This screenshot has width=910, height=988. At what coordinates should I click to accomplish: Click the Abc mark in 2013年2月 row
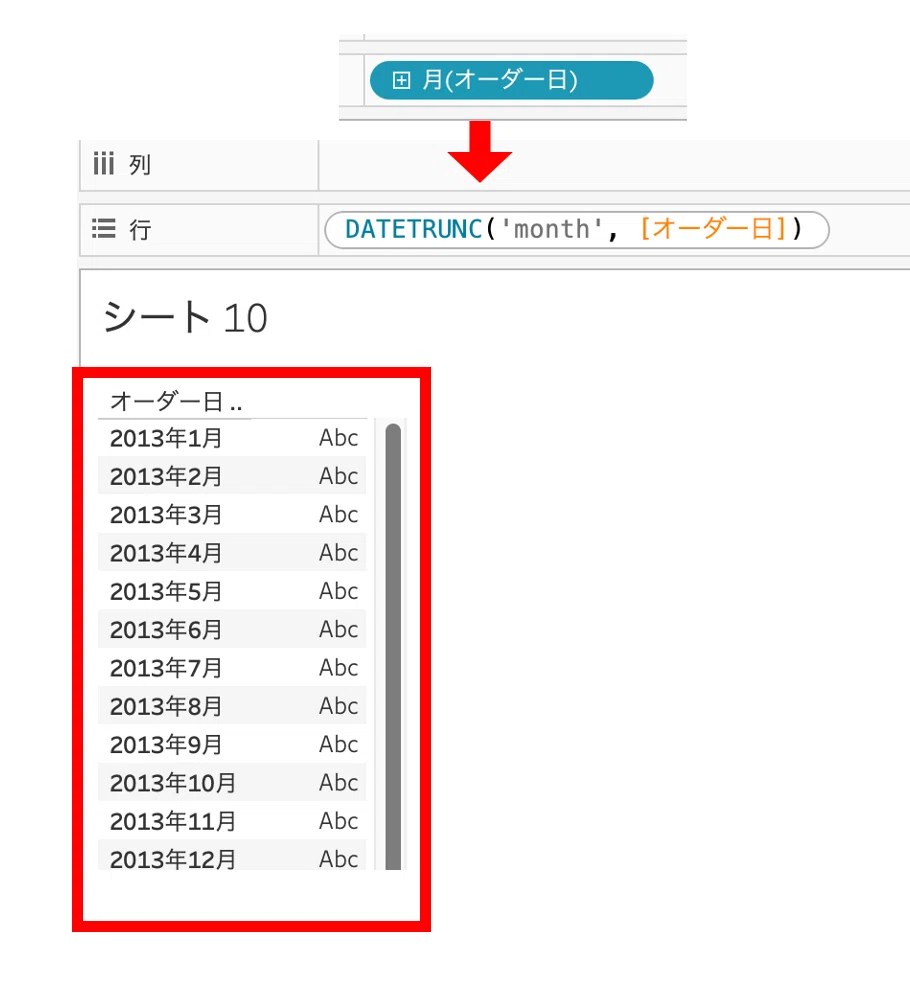pyautogui.click(x=338, y=476)
